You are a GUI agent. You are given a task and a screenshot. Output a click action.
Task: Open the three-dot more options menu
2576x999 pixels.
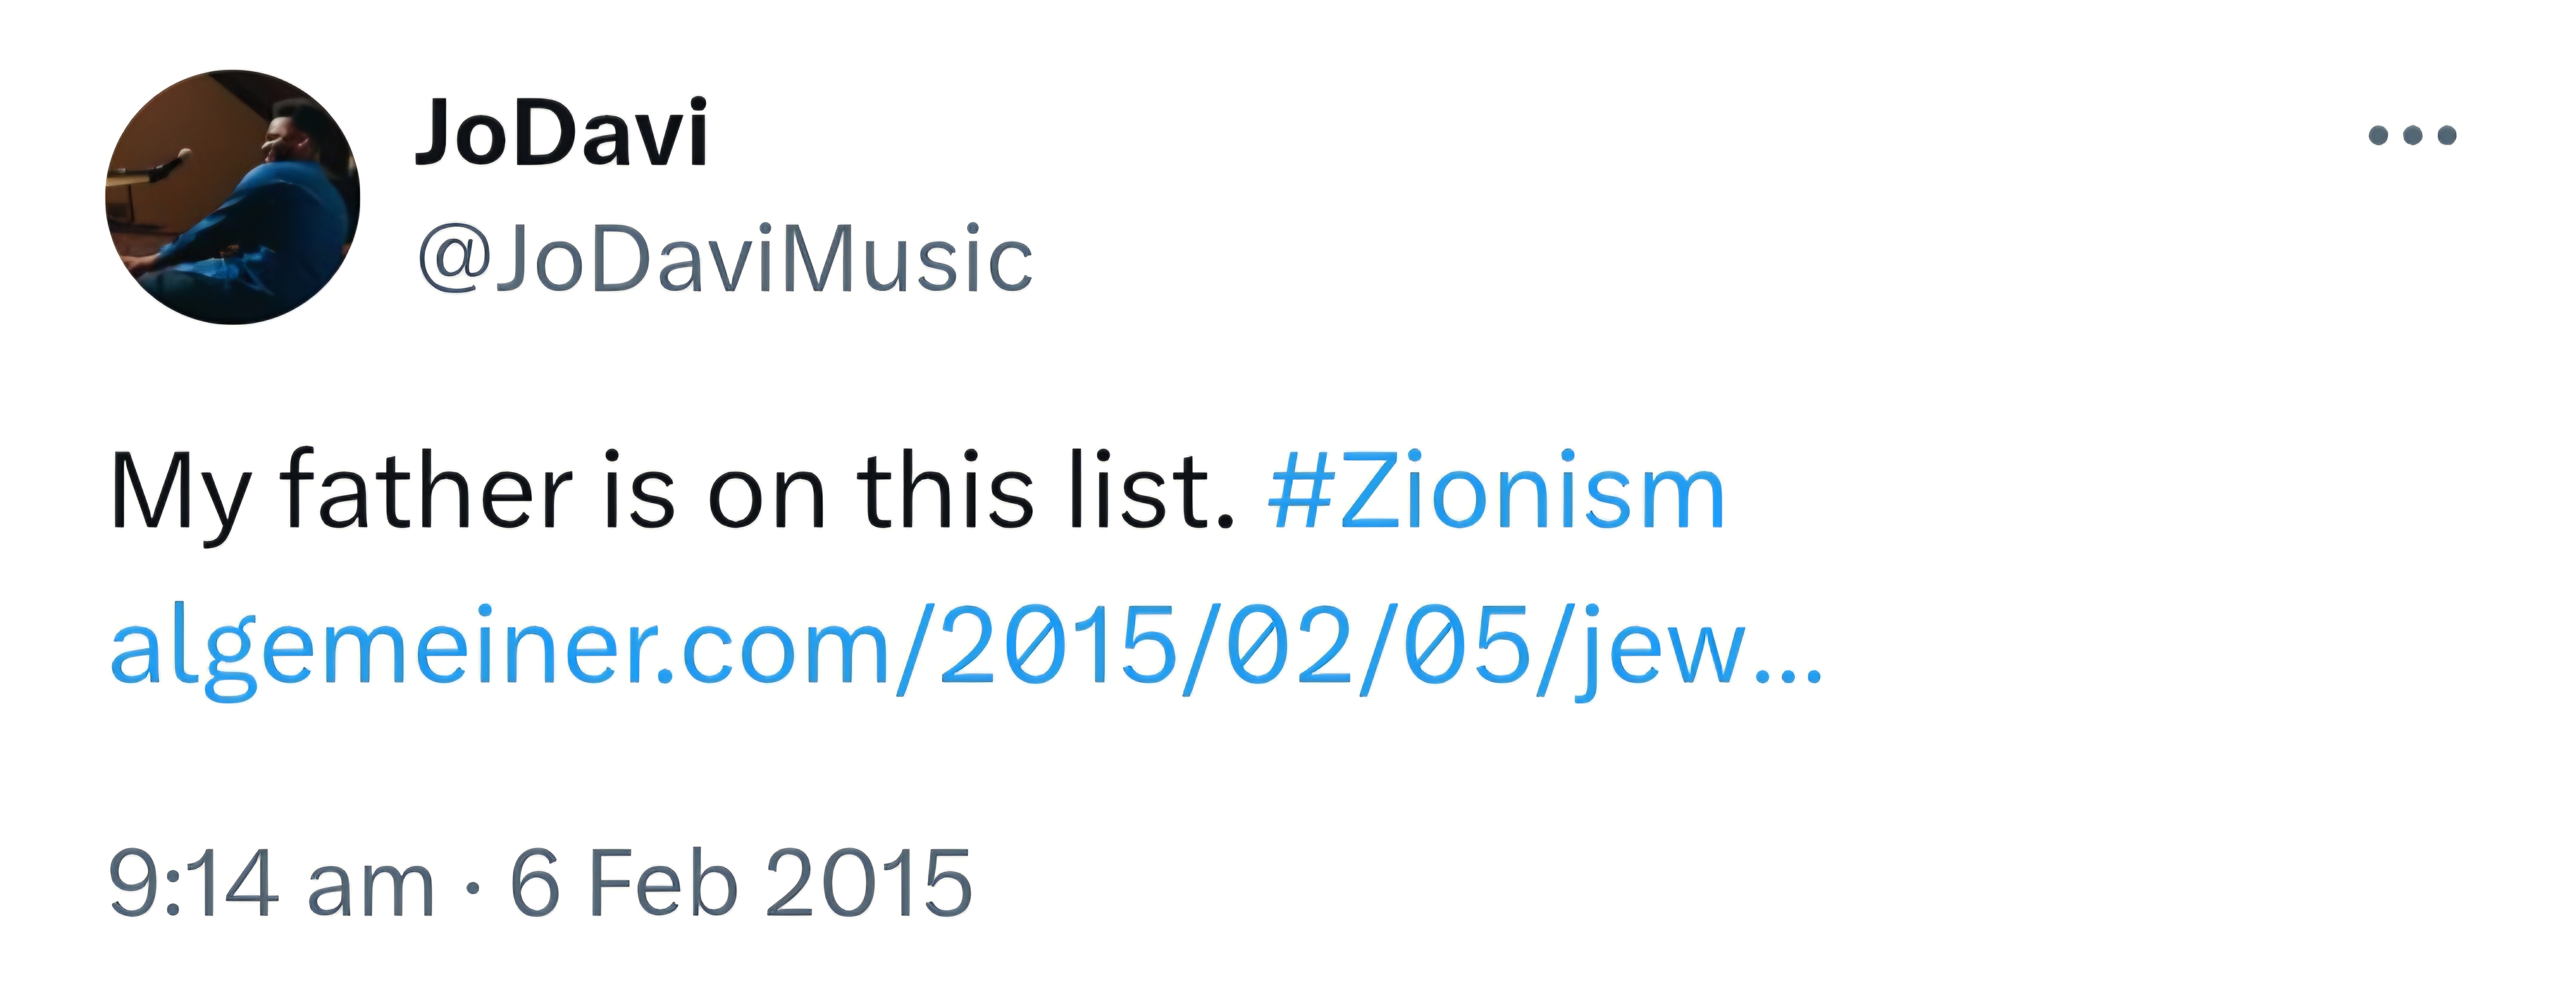pyautogui.click(x=2412, y=135)
